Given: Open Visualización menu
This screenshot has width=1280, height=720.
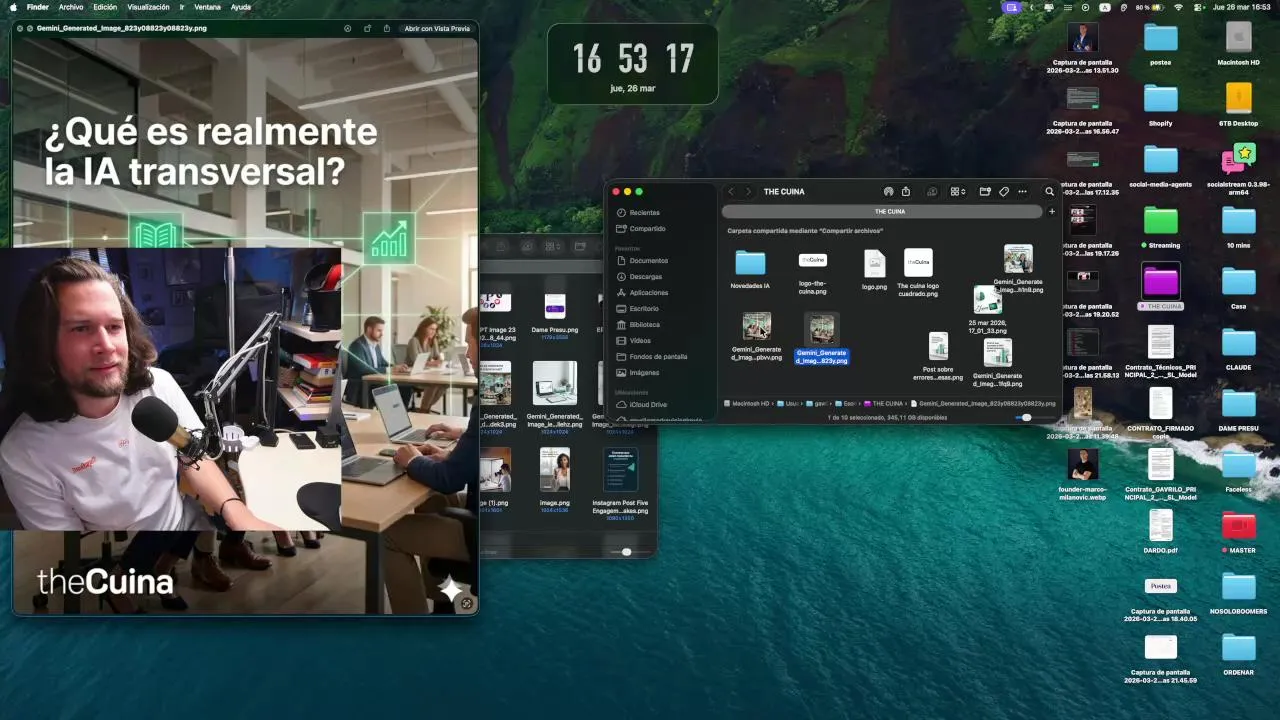Looking at the screenshot, I should click(148, 7).
